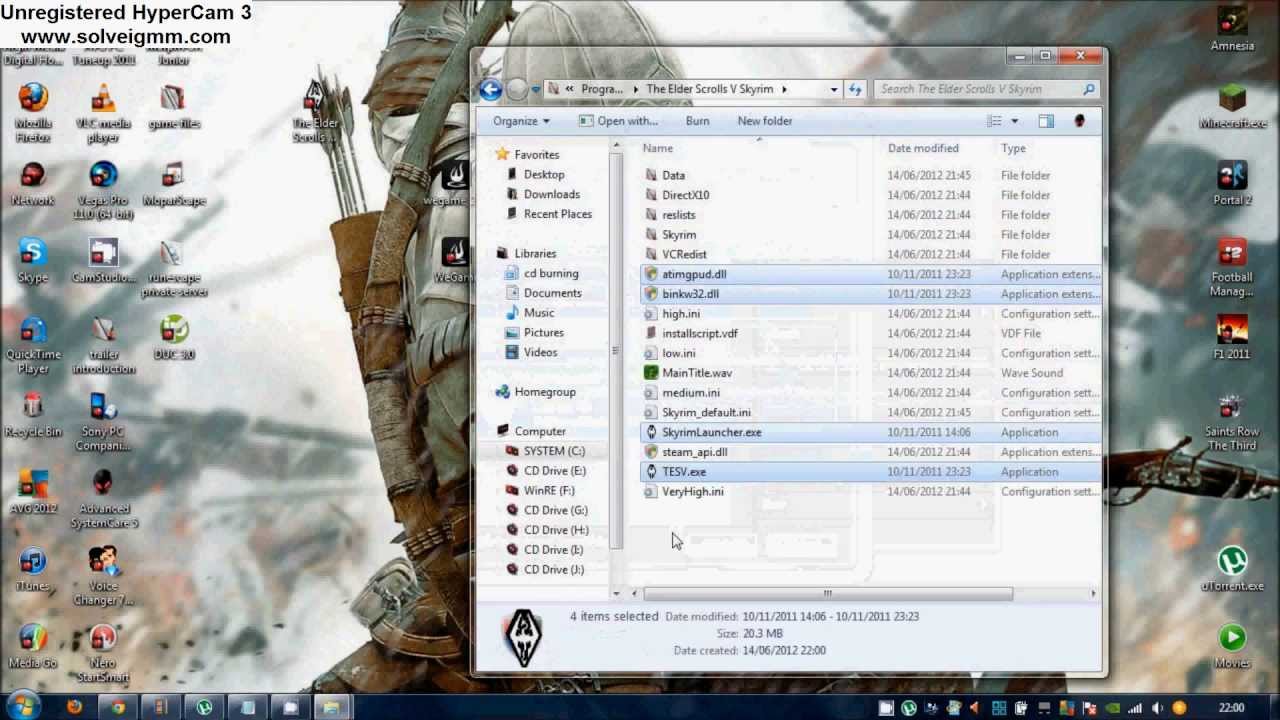Open Nero StartSmart desktop icon
The height and width of the screenshot is (720, 1280).
pyautogui.click(x=103, y=653)
